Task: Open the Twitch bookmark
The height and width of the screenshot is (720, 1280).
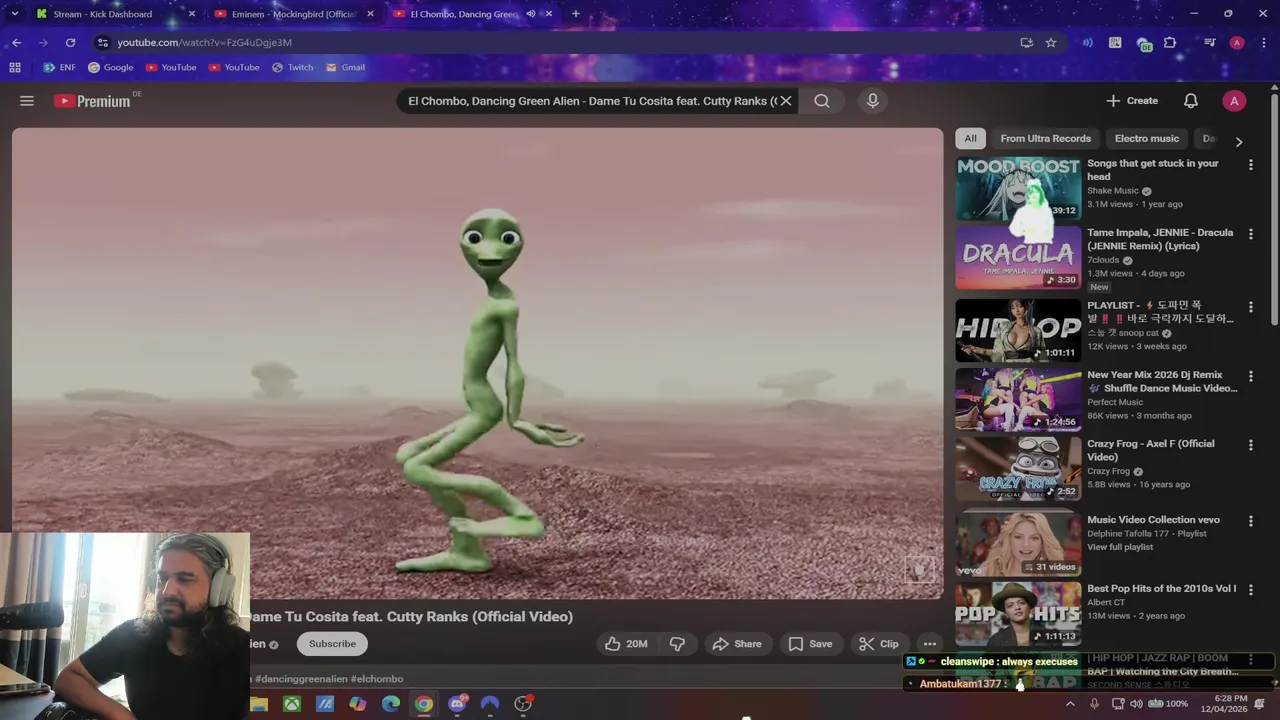Action: tap(292, 68)
